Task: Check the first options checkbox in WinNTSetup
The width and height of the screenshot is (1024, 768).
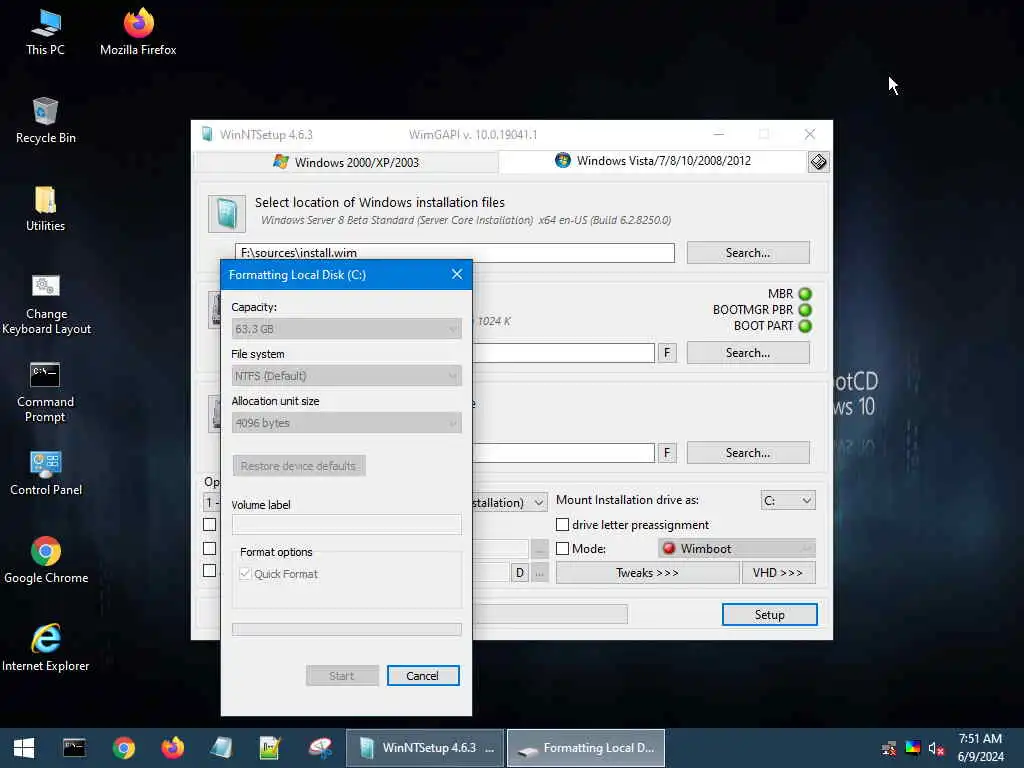Action: (x=210, y=524)
